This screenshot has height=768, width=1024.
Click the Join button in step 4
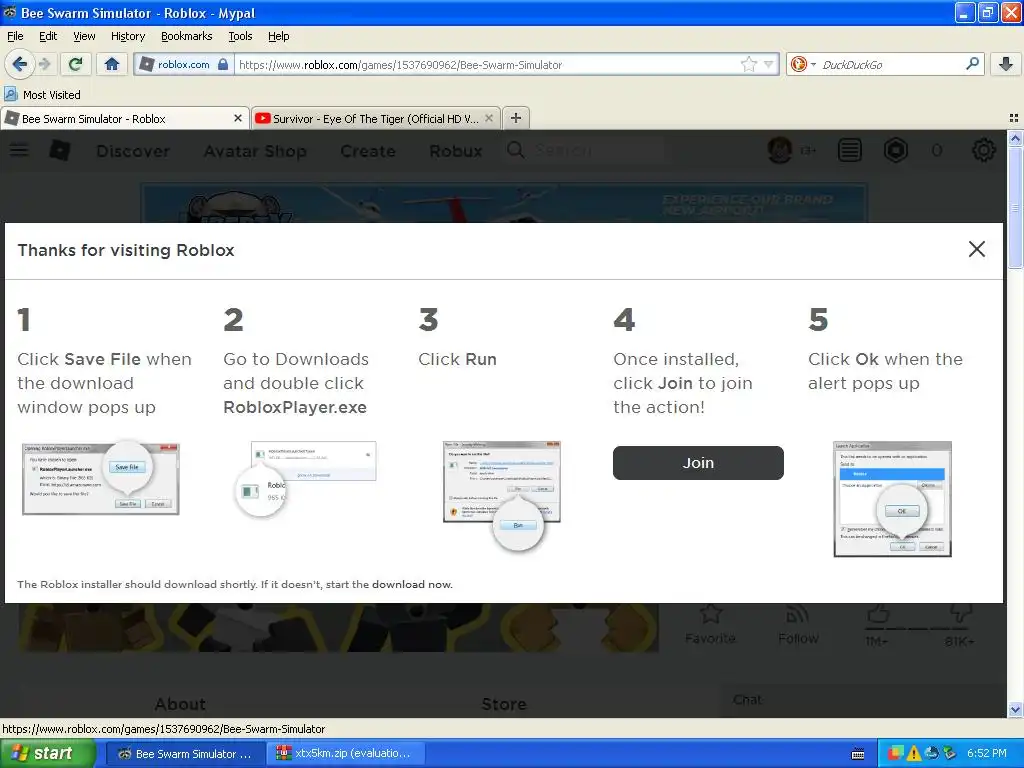tap(697, 462)
